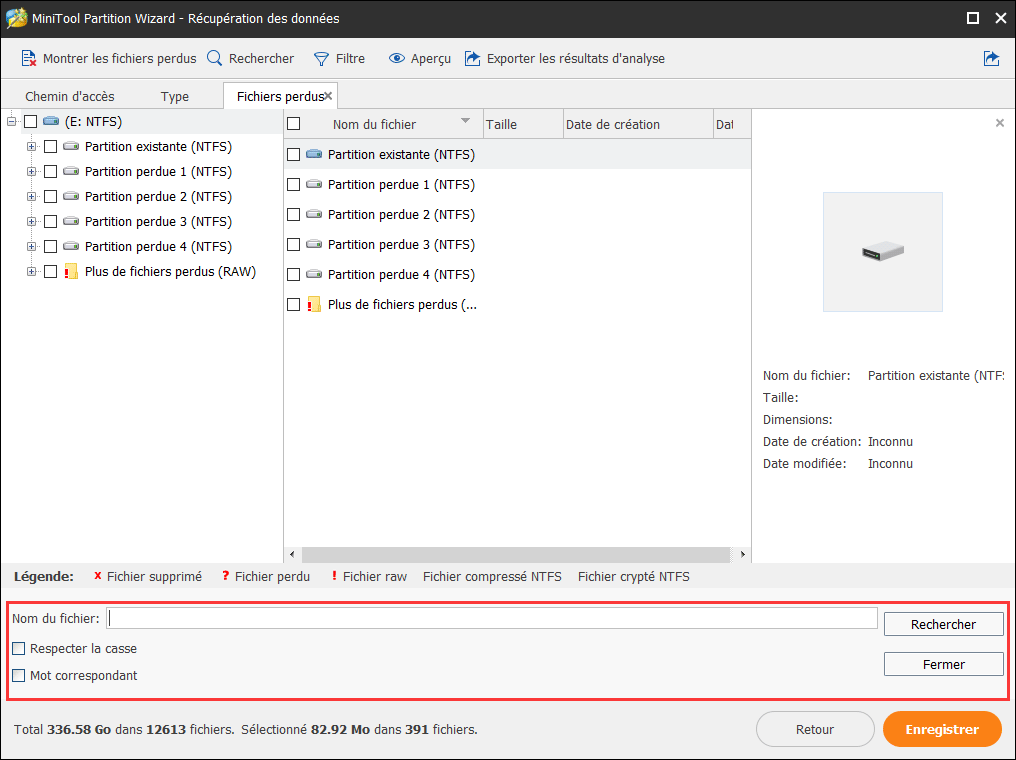Click the Retour button
This screenshot has height=760, width=1016.
[814, 730]
